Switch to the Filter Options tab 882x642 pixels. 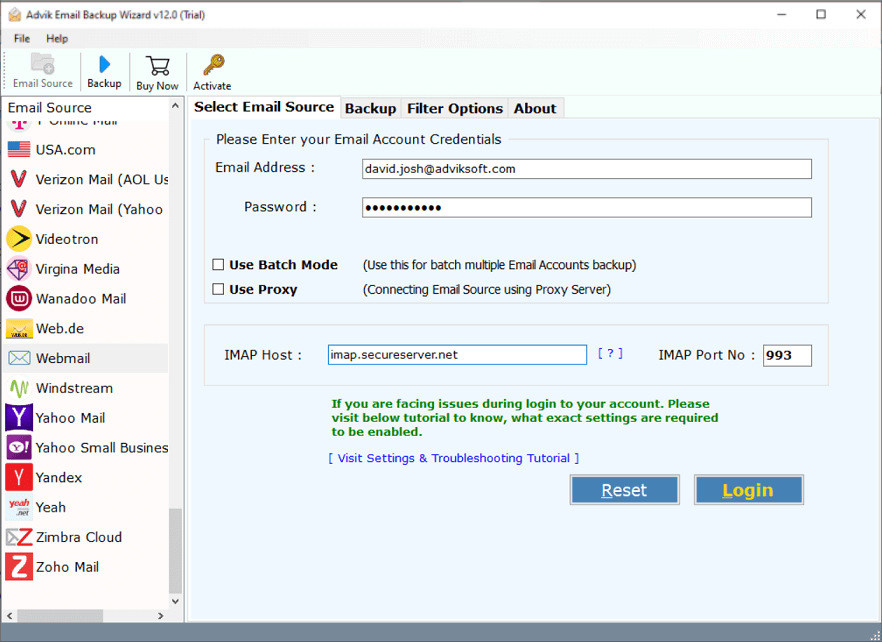pyautogui.click(x=455, y=107)
